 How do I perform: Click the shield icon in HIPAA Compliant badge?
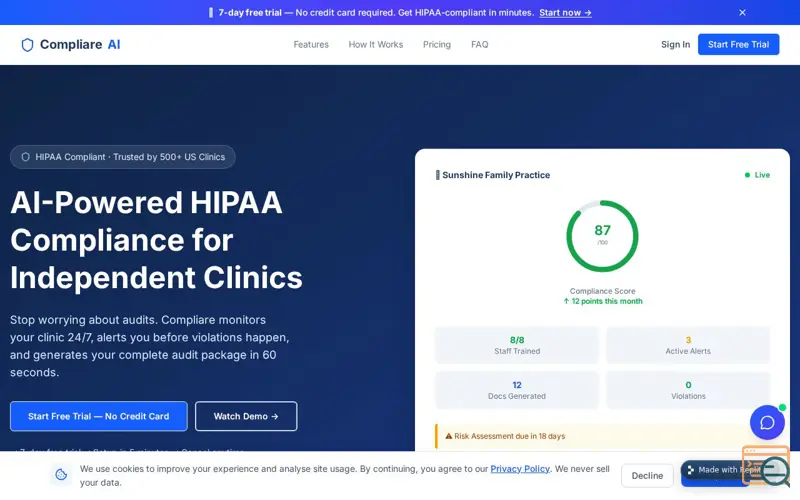click(25, 157)
